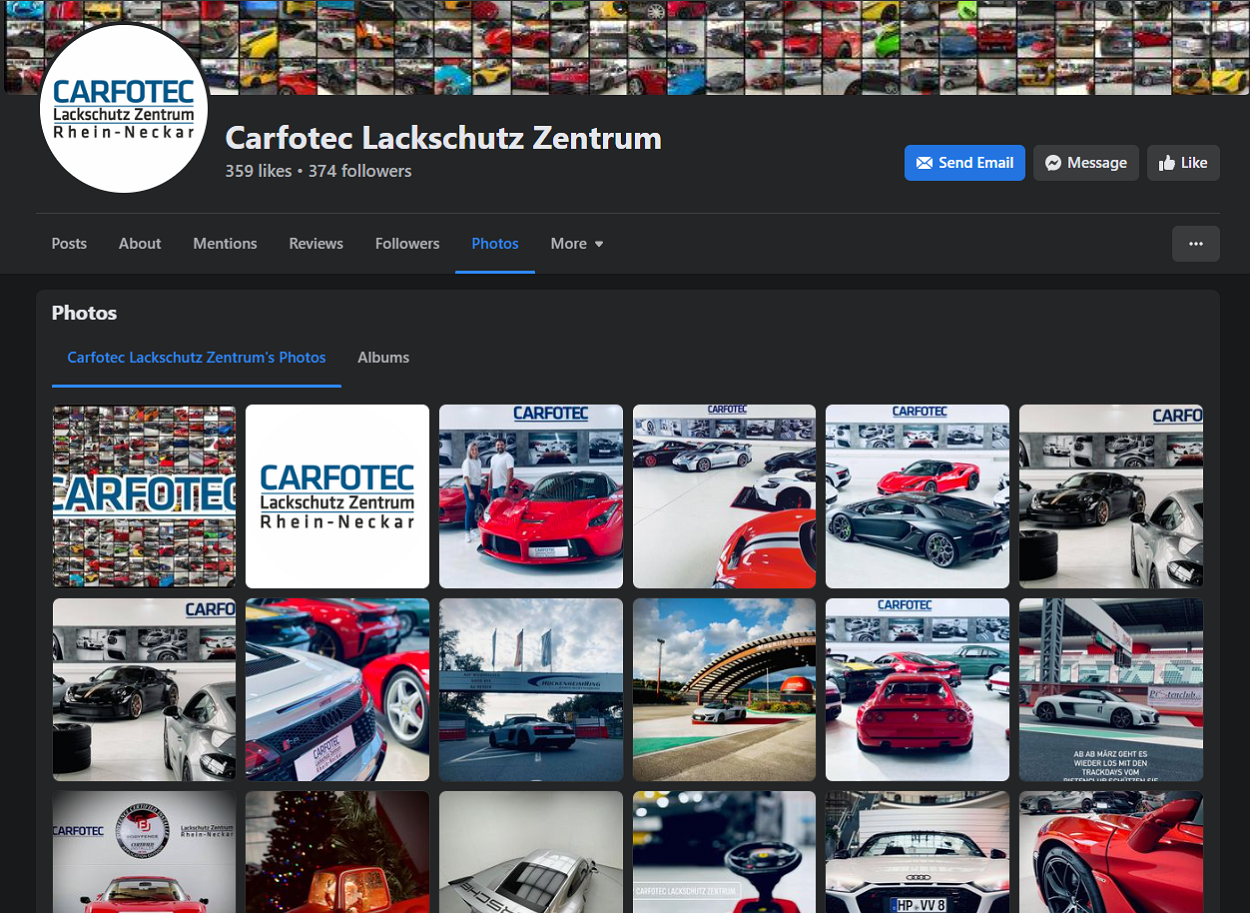This screenshot has width=1250, height=913.
Task: Open photo of Audi with HP VV 8 plate
Action: [917, 852]
